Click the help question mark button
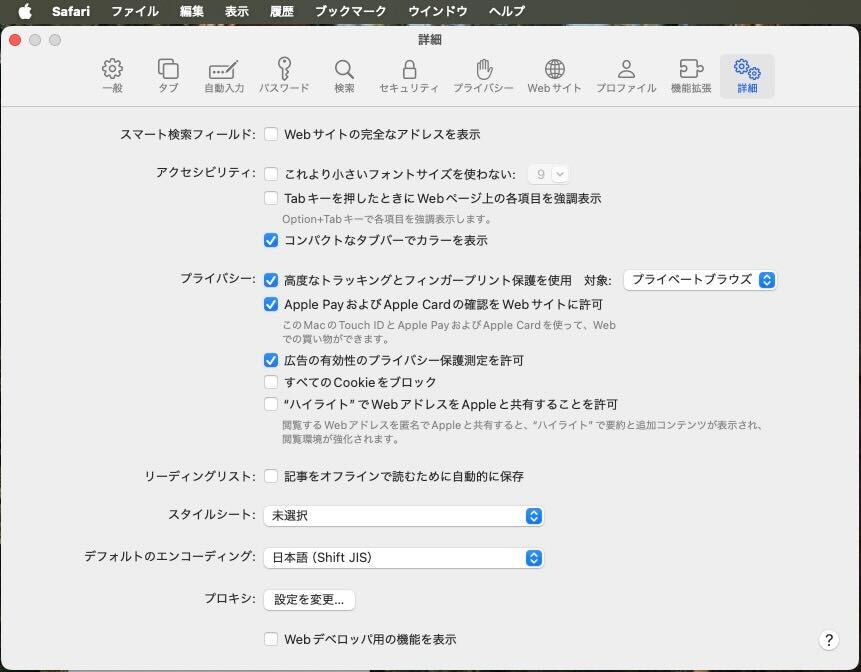This screenshot has height=672, width=861. 828,640
